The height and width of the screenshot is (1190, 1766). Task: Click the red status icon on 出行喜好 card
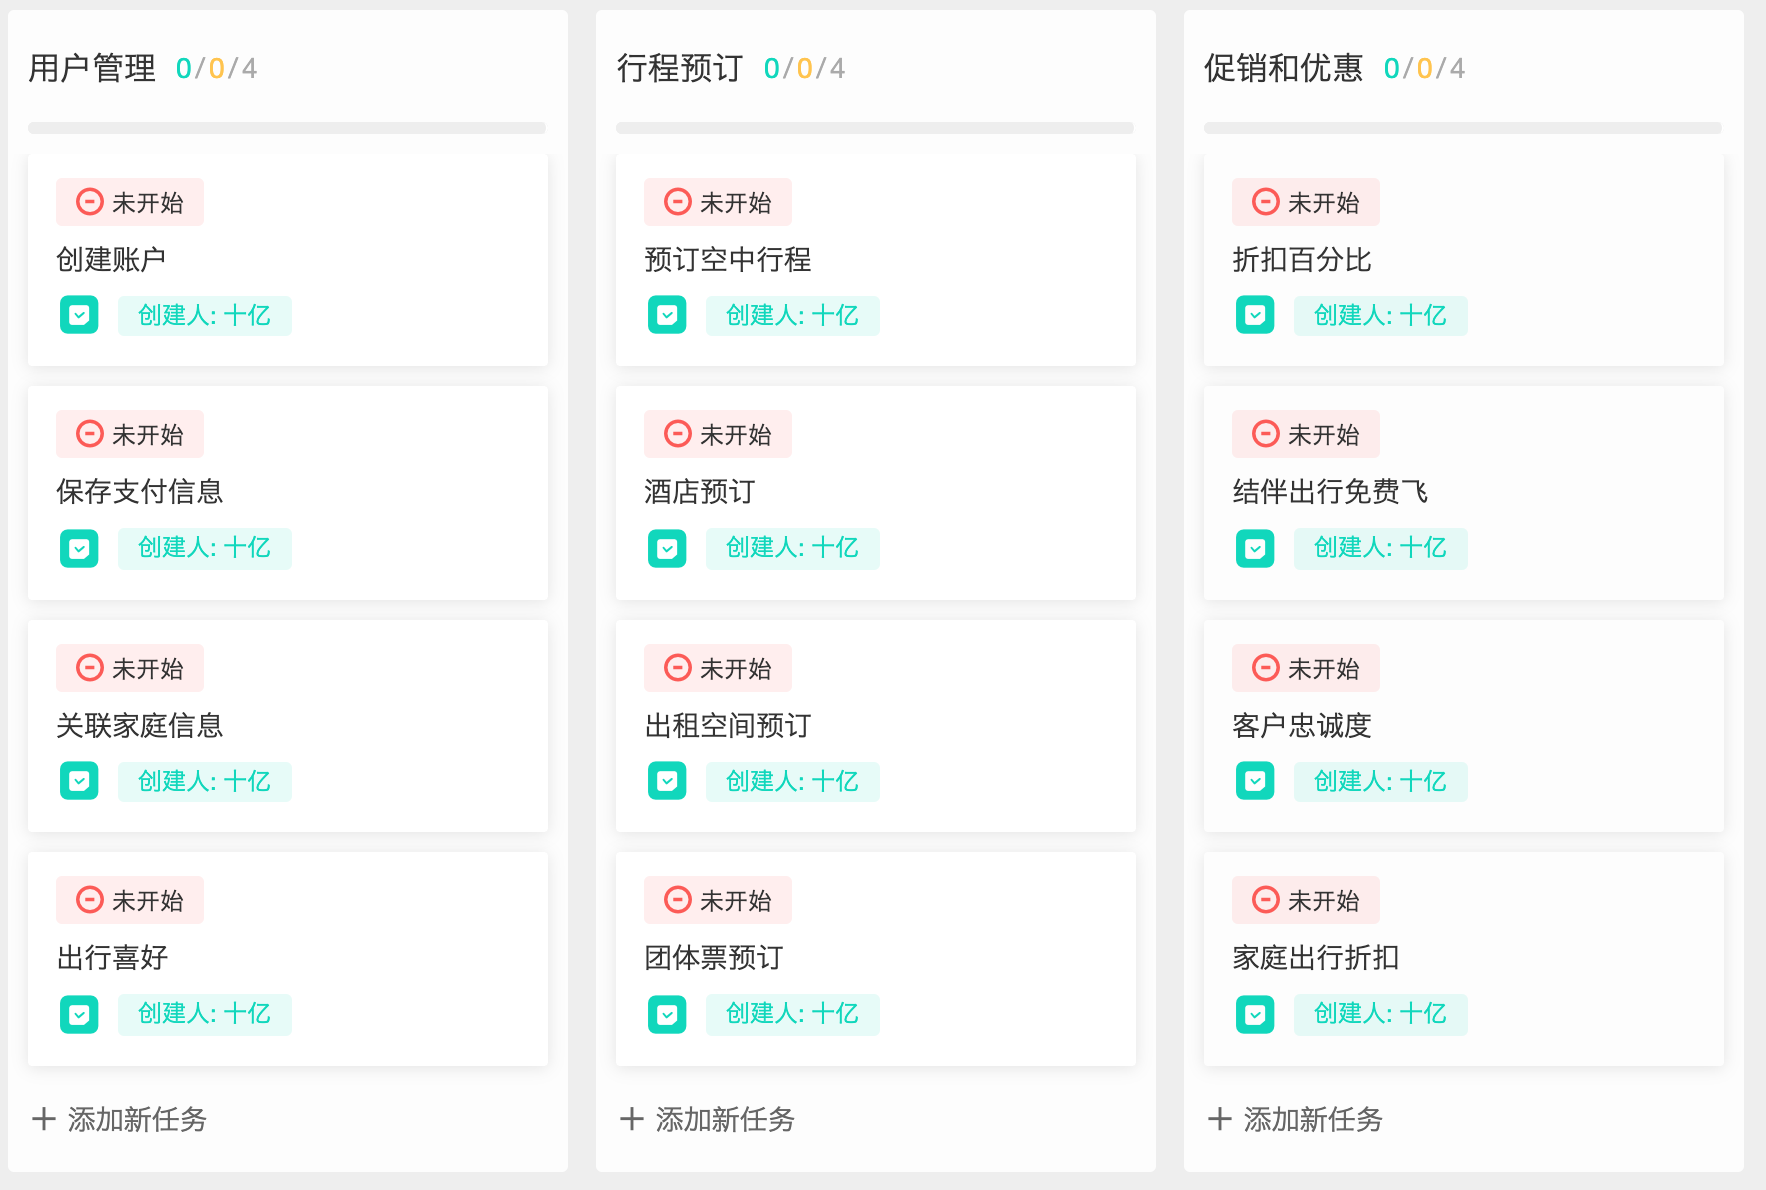pos(89,900)
